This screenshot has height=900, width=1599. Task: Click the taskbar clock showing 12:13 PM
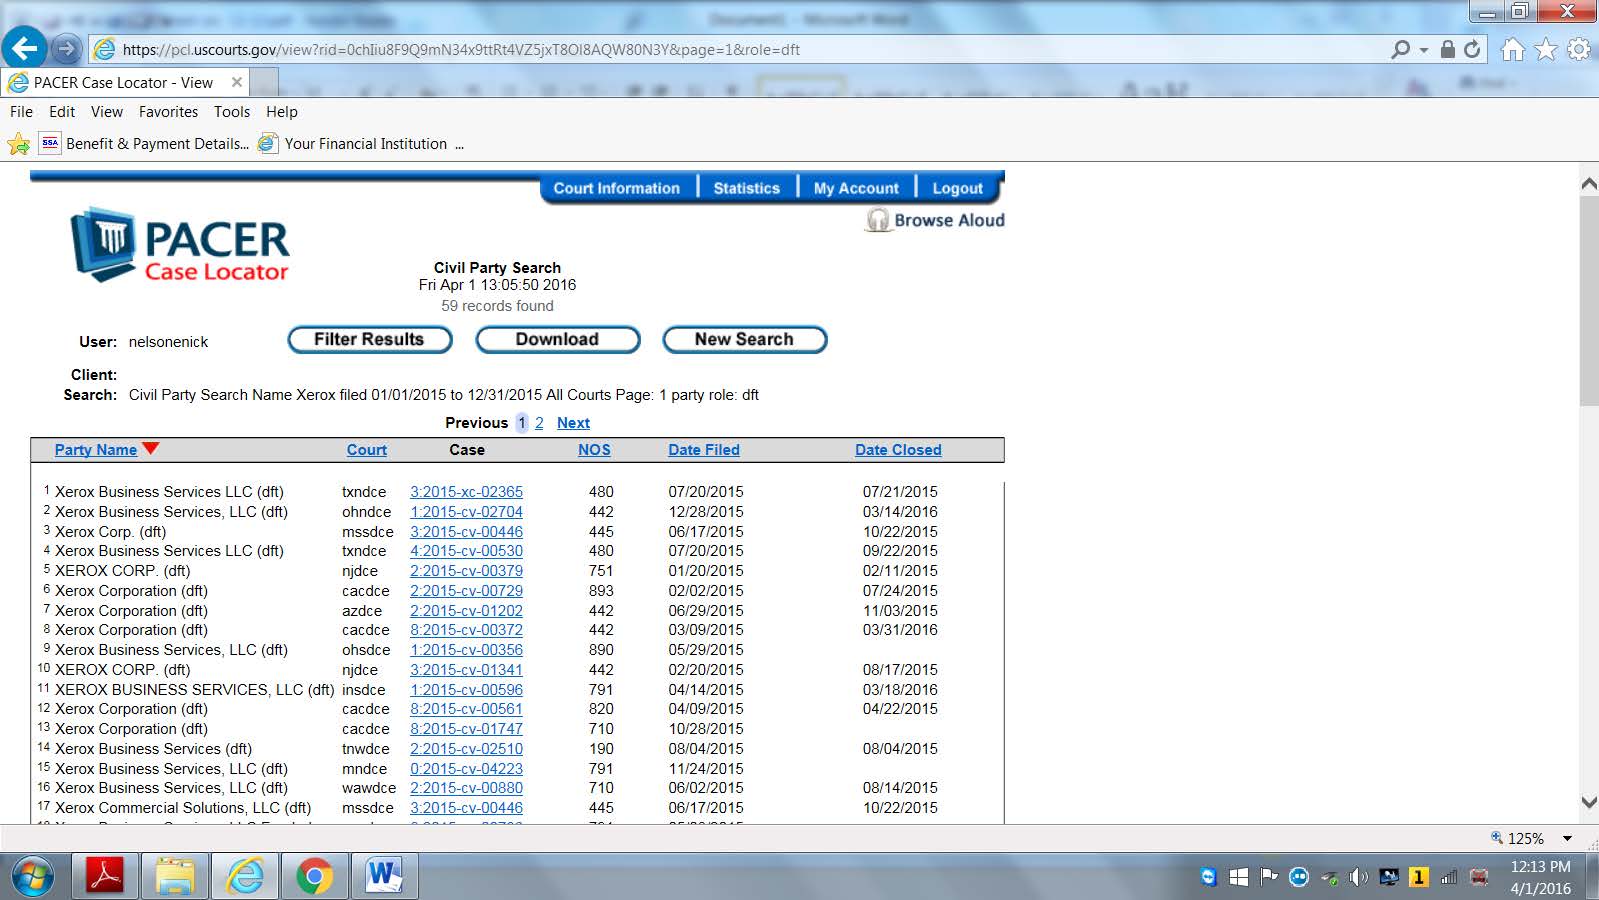point(1540,877)
